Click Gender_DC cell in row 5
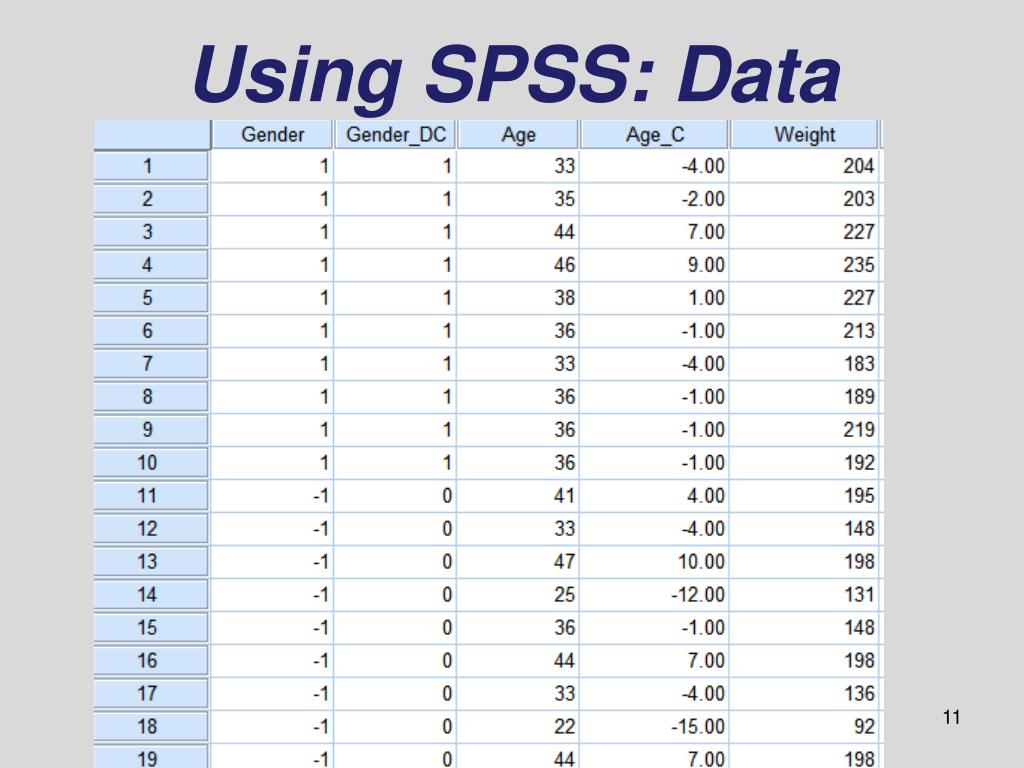 coord(395,298)
